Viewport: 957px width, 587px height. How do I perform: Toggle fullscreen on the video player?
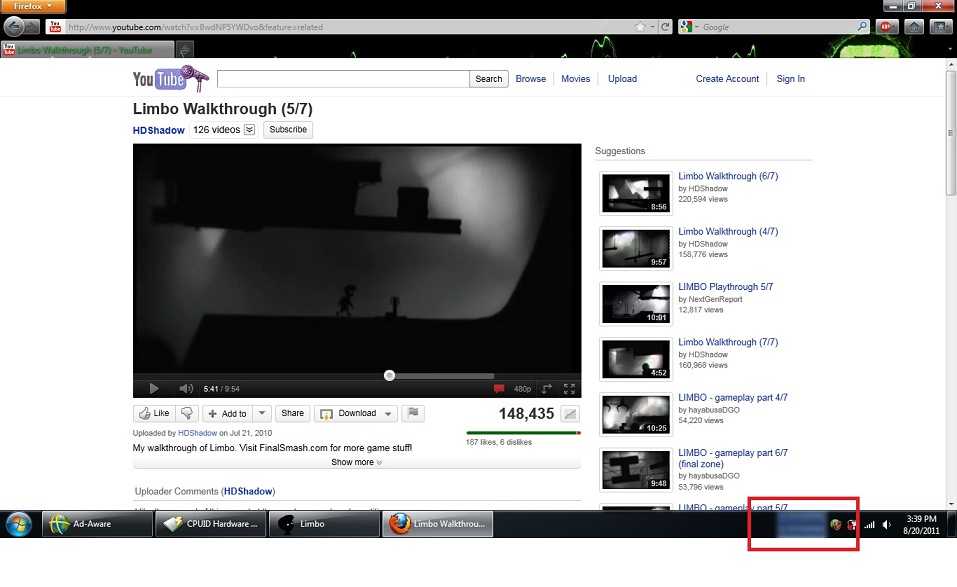tap(569, 389)
